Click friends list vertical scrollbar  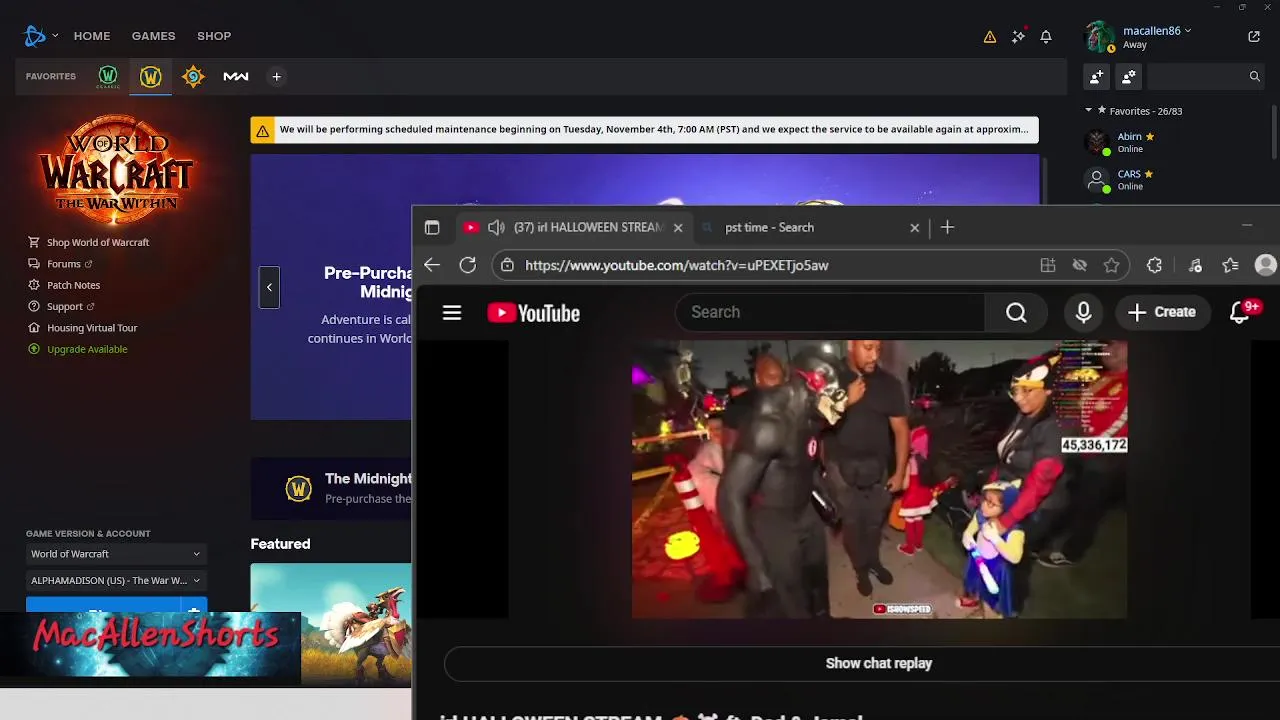1274,132
